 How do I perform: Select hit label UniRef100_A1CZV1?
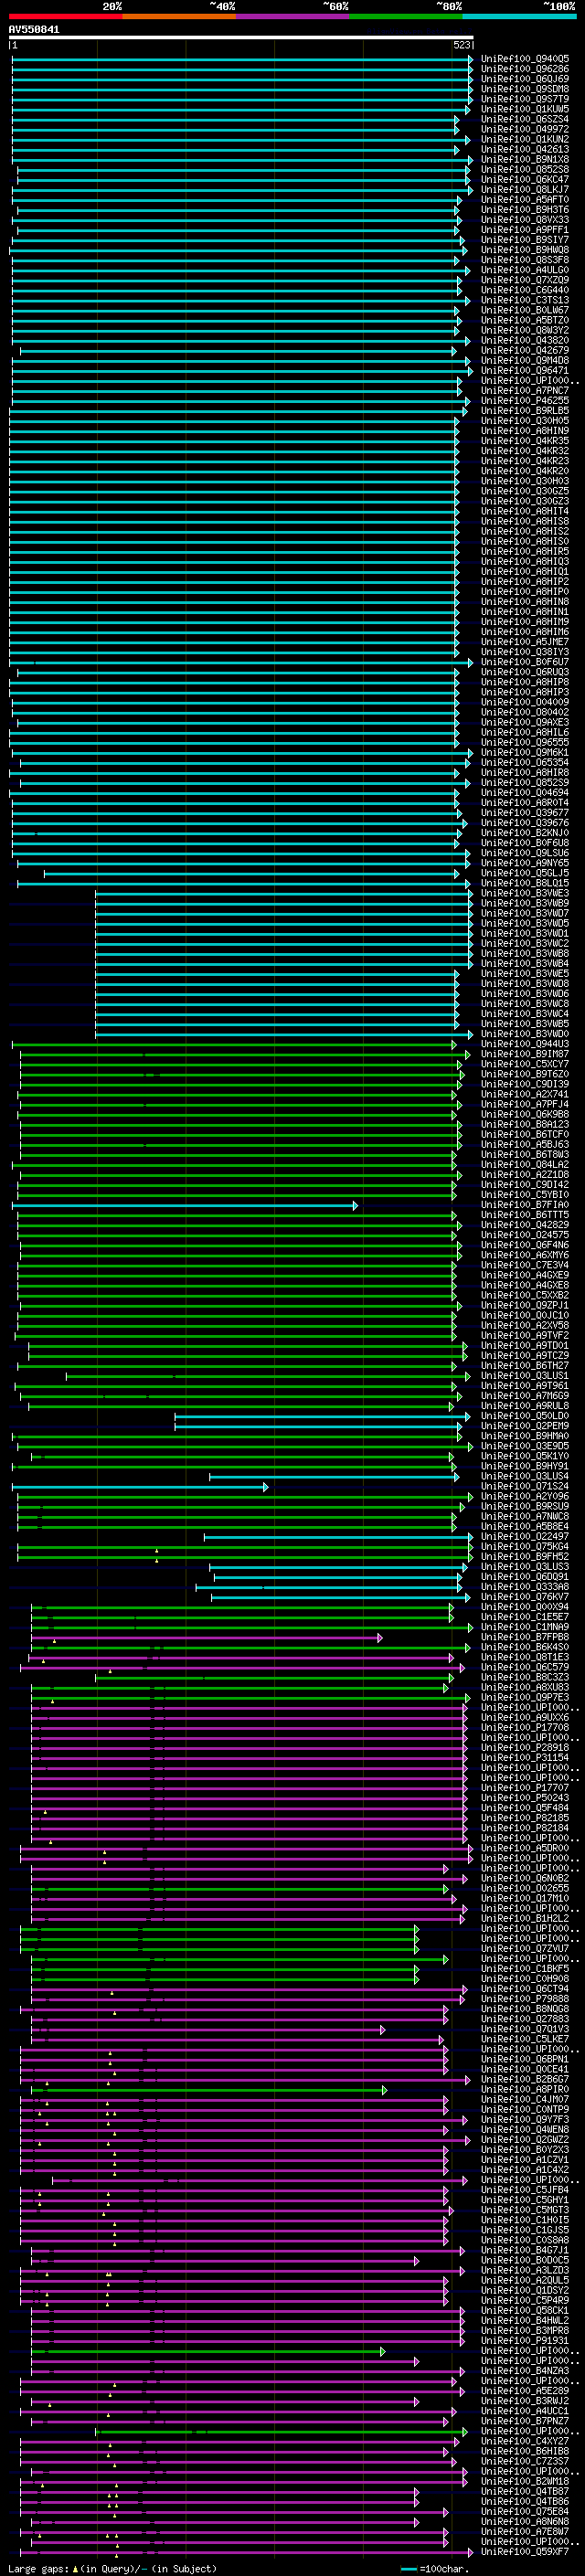pyautogui.click(x=525, y=2160)
